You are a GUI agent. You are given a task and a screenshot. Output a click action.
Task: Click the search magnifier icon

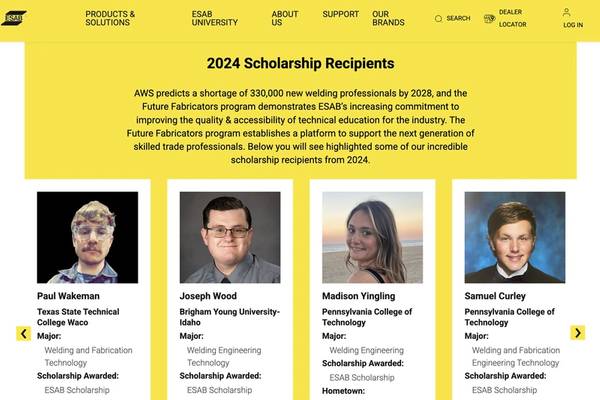pyautogui.click(x=439, y=18)
